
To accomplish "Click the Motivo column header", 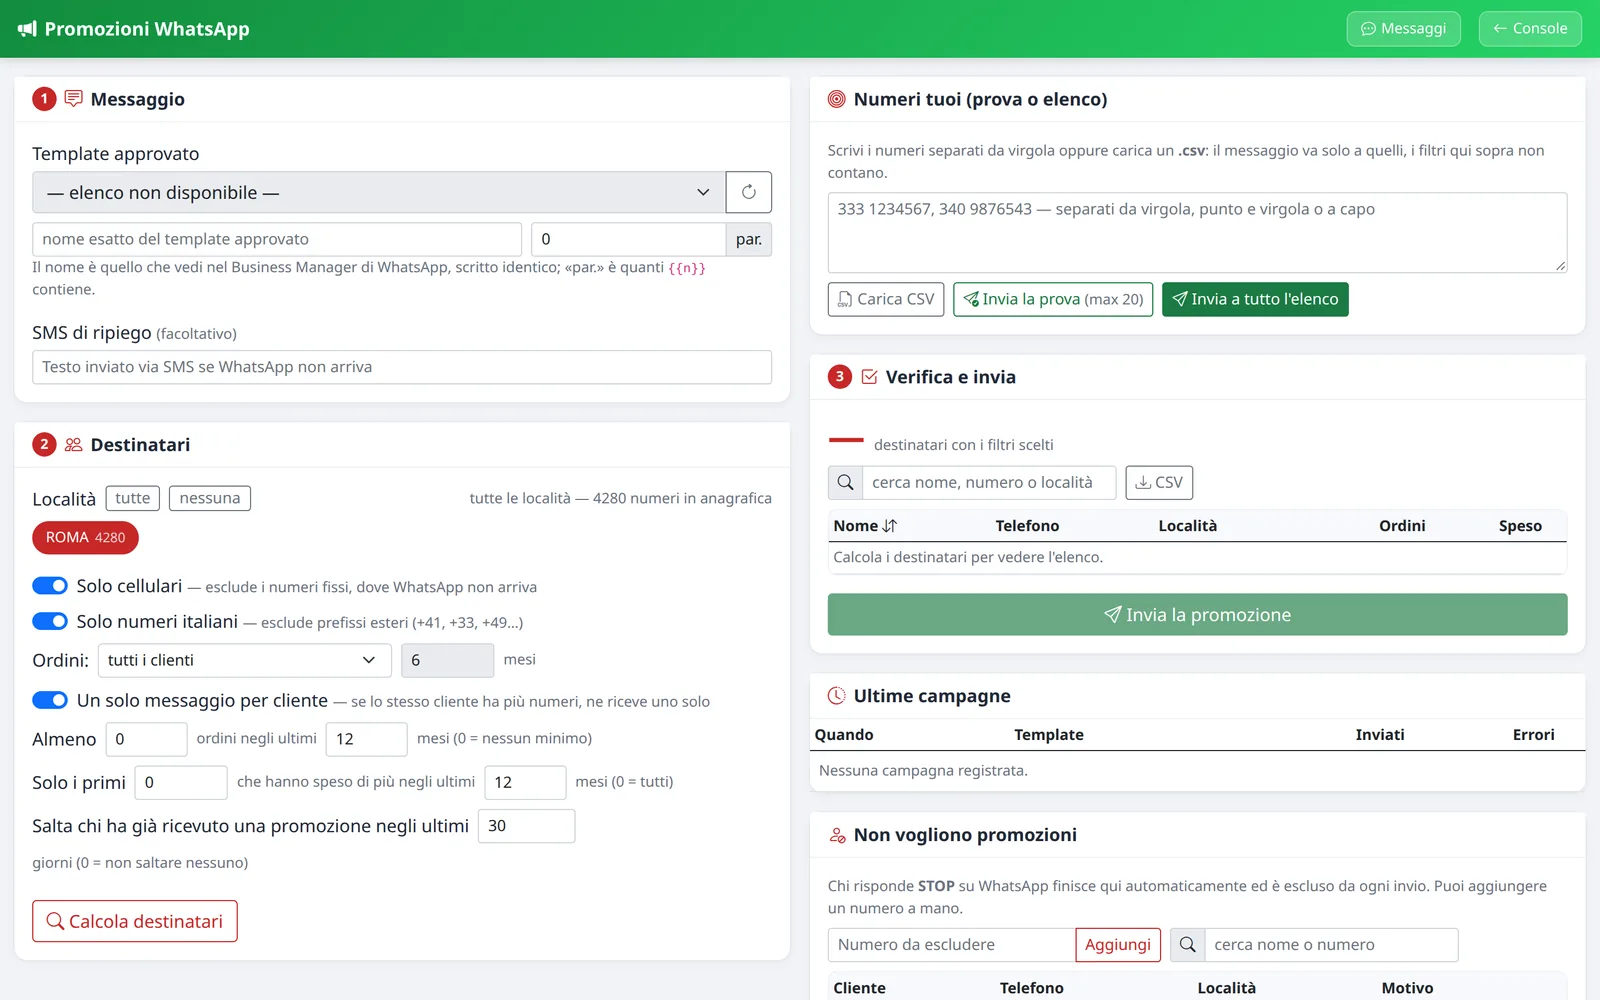I will click(x=1407, y=988).
